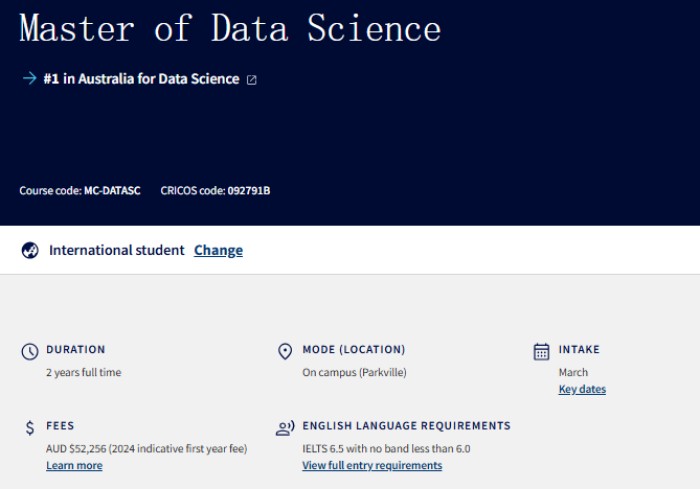Click the IELTS 6.5 requirement text
This screenshot has height=489, width=700.
pyautogui.click(x=386, y=448)
